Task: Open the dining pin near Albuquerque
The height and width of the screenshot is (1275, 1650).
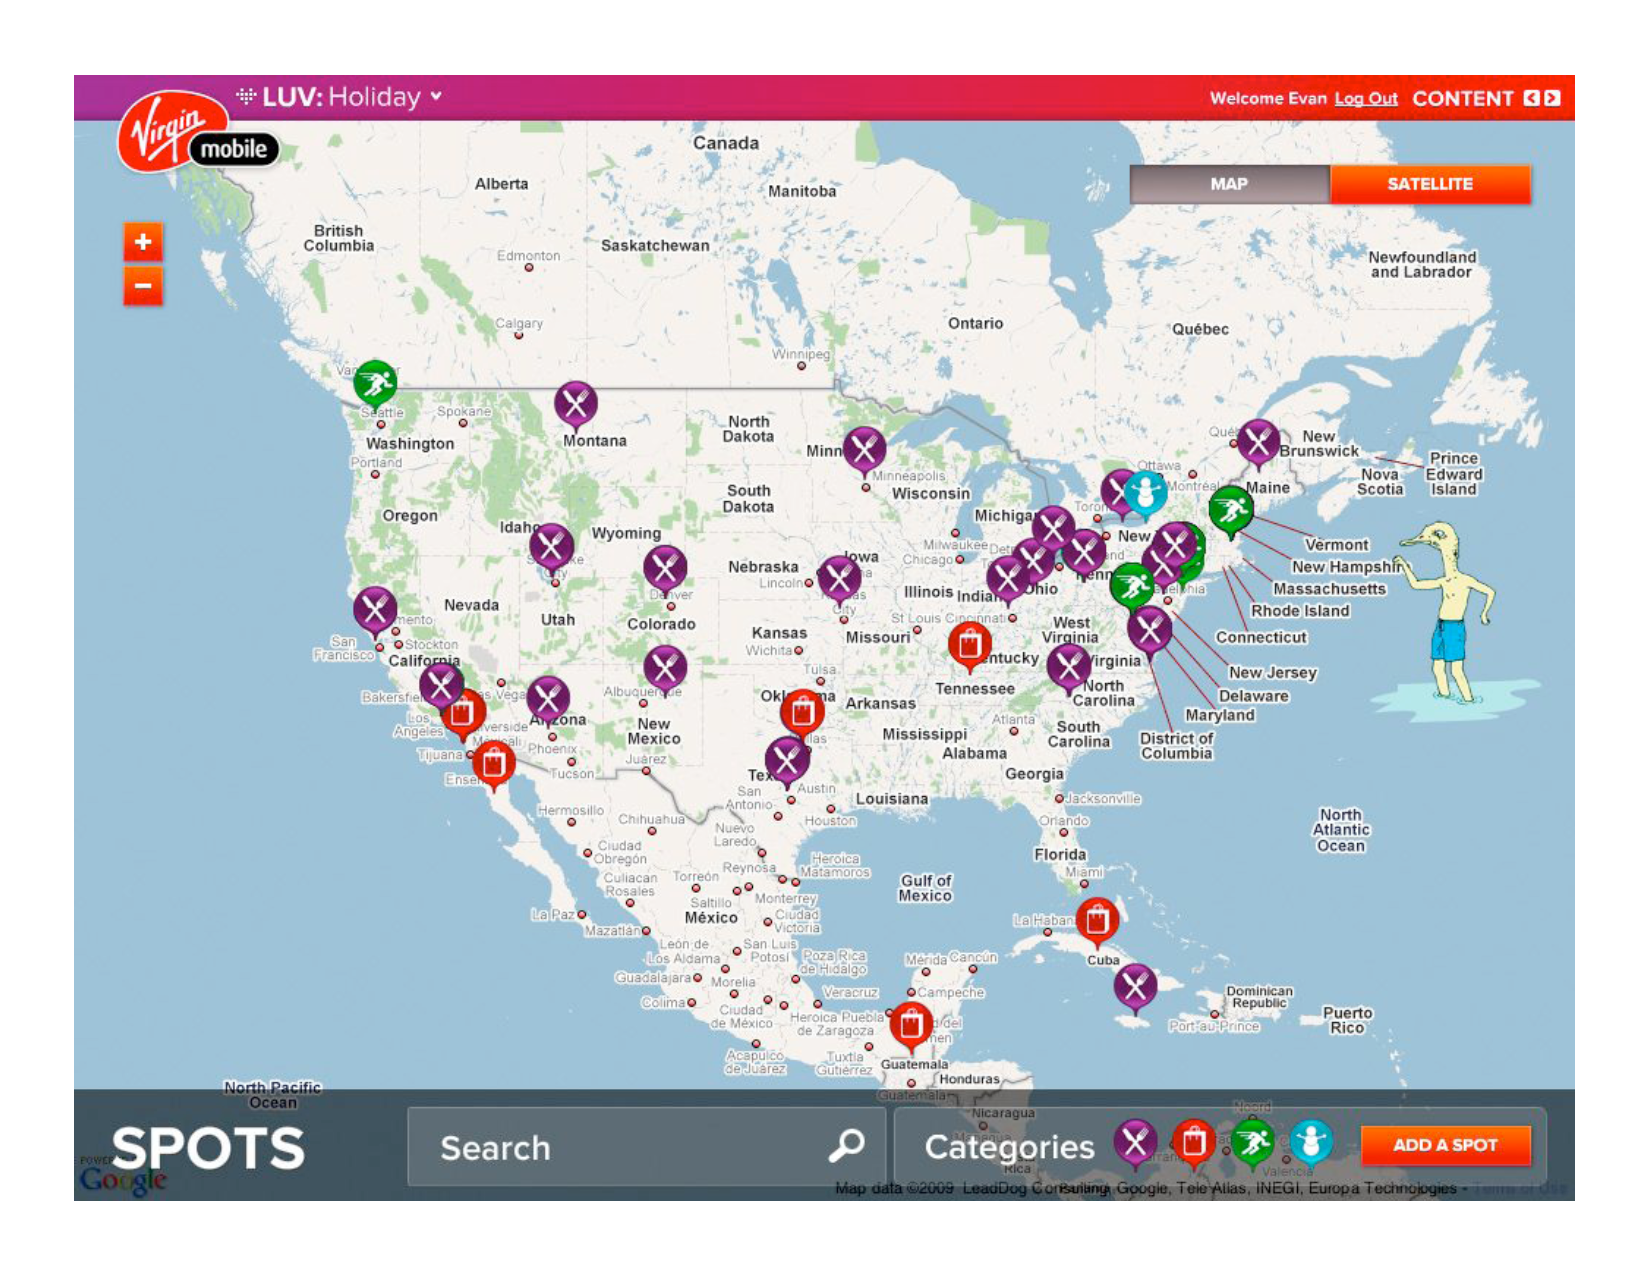Action: (x=665, y=669)
